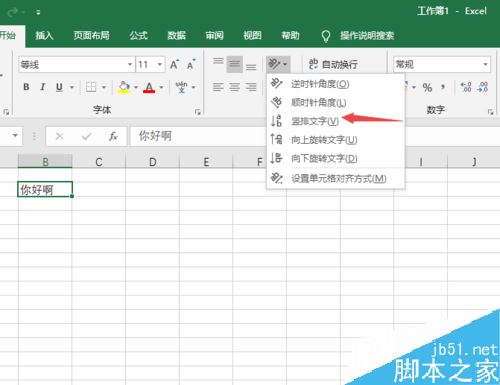Screen dimensions: 500x385
Task: Increase decimal places icon
Action: tap(466, 87)
